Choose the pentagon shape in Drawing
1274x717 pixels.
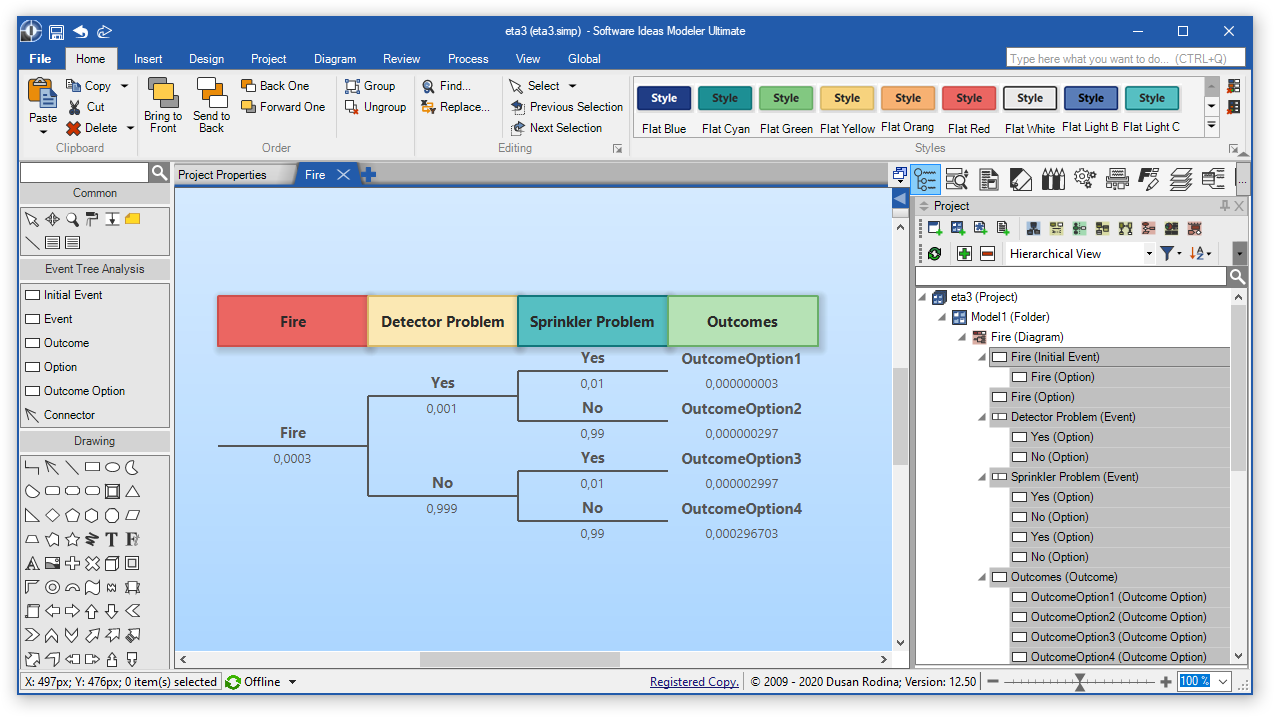(72, 515)
